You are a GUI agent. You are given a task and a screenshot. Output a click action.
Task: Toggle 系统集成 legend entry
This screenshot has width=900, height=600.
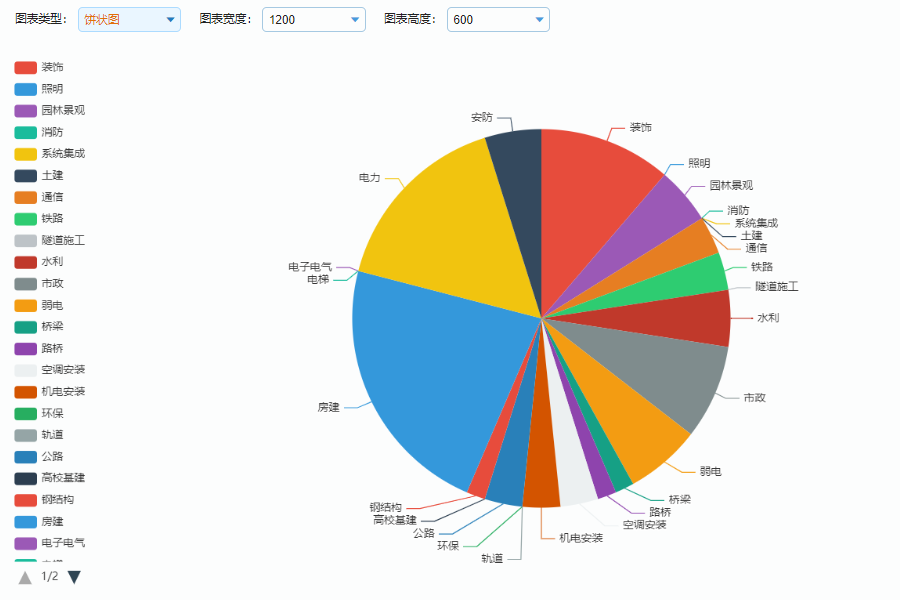50,153
